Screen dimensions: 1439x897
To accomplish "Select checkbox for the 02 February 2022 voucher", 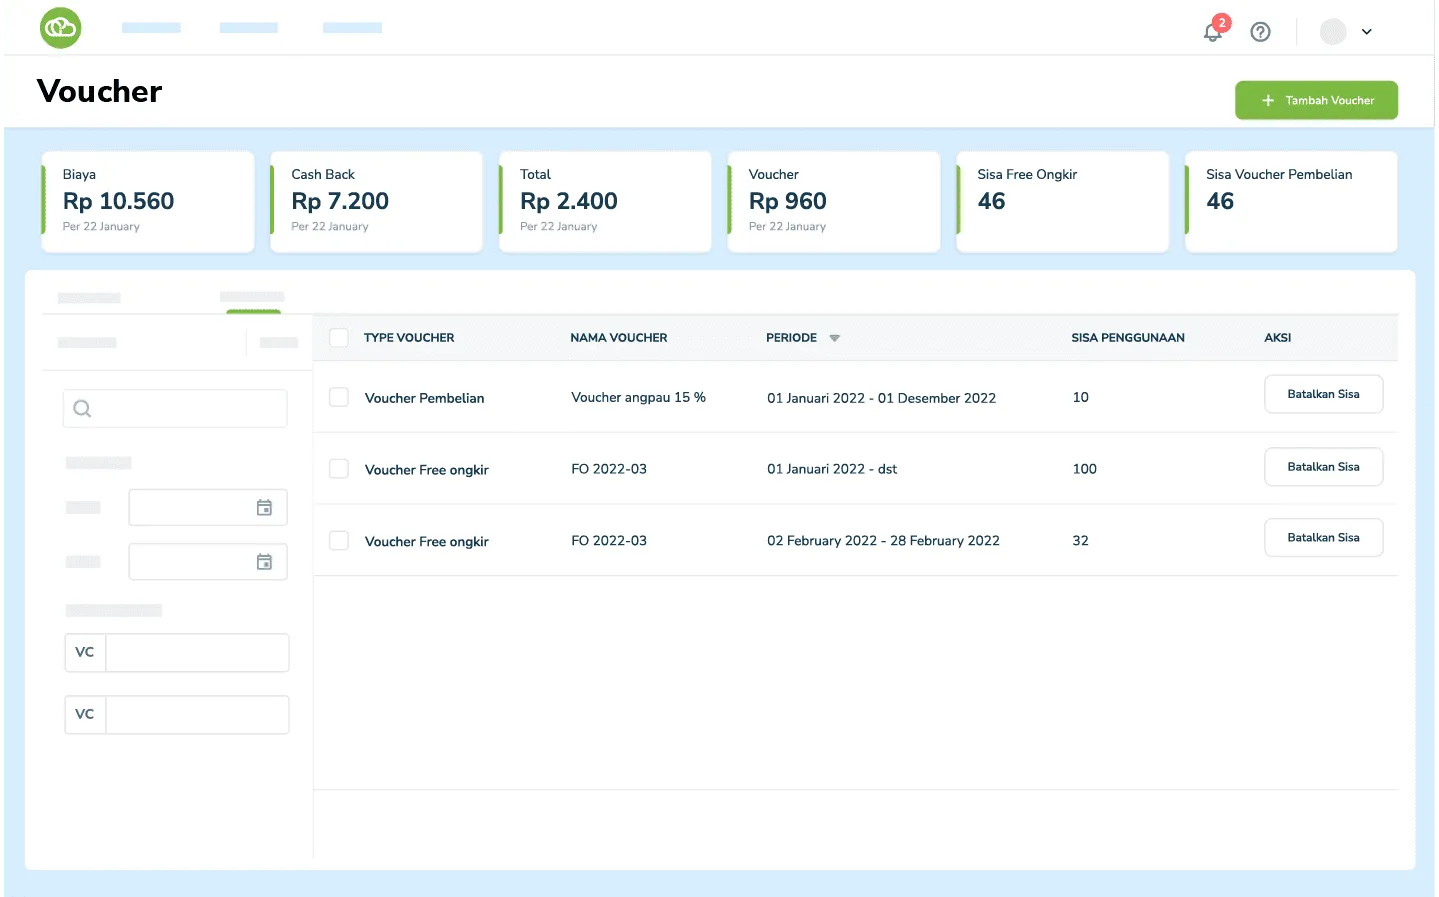I will pos(339,541).
